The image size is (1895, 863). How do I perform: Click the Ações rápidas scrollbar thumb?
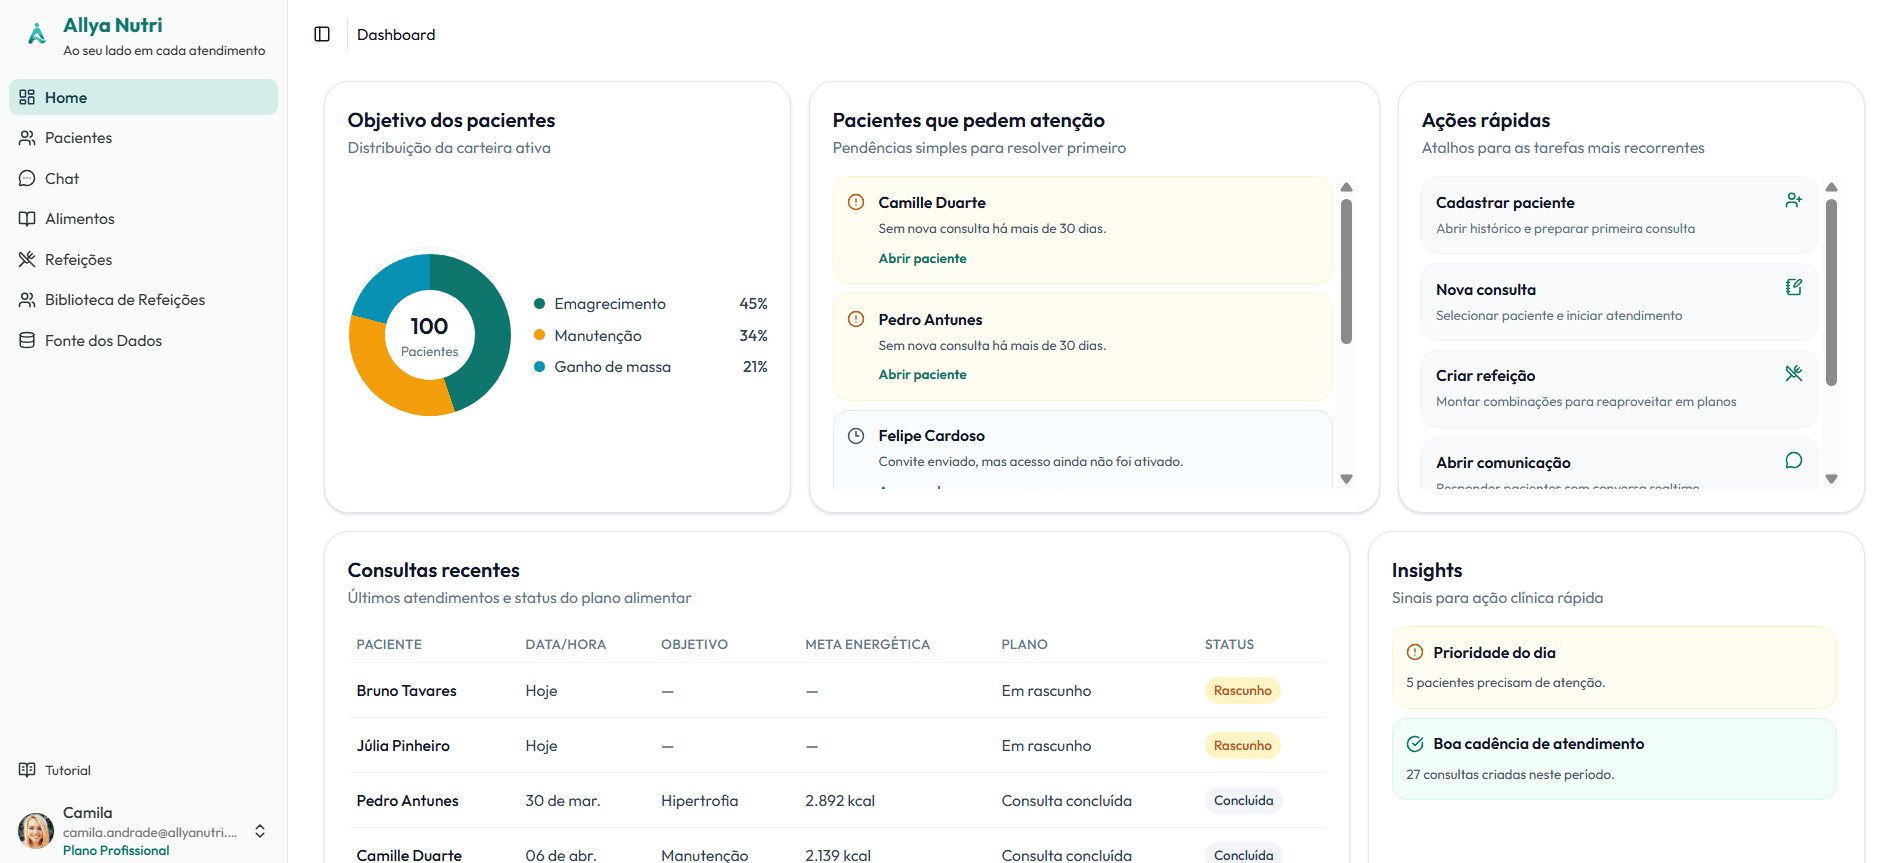1831,292
